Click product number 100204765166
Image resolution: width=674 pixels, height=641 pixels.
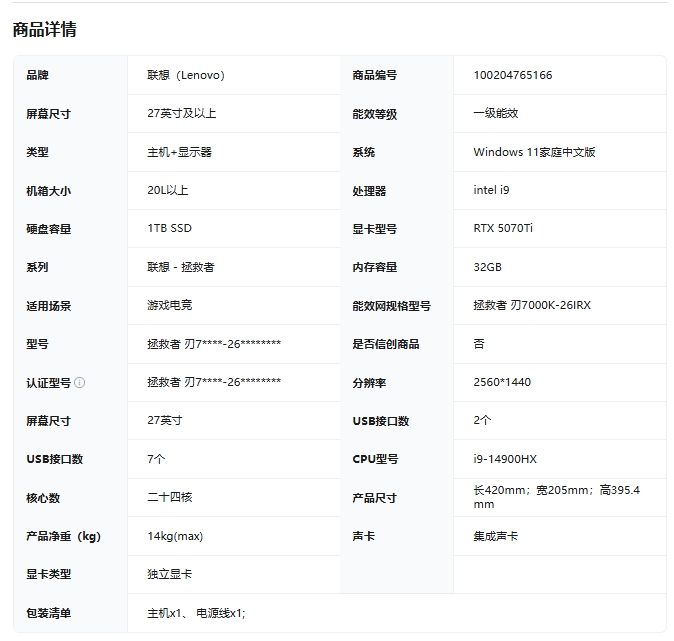point(513,75)
